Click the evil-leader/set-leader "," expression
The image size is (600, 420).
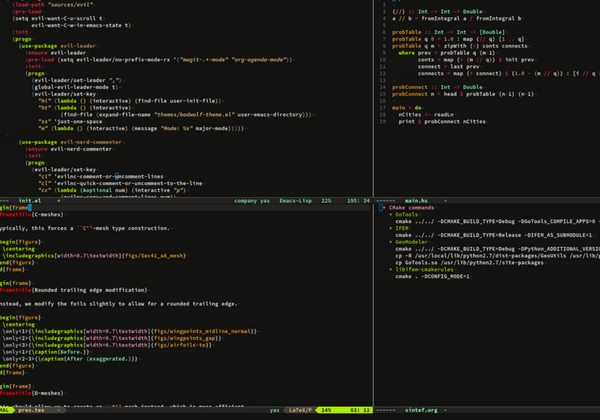[77, 80]
